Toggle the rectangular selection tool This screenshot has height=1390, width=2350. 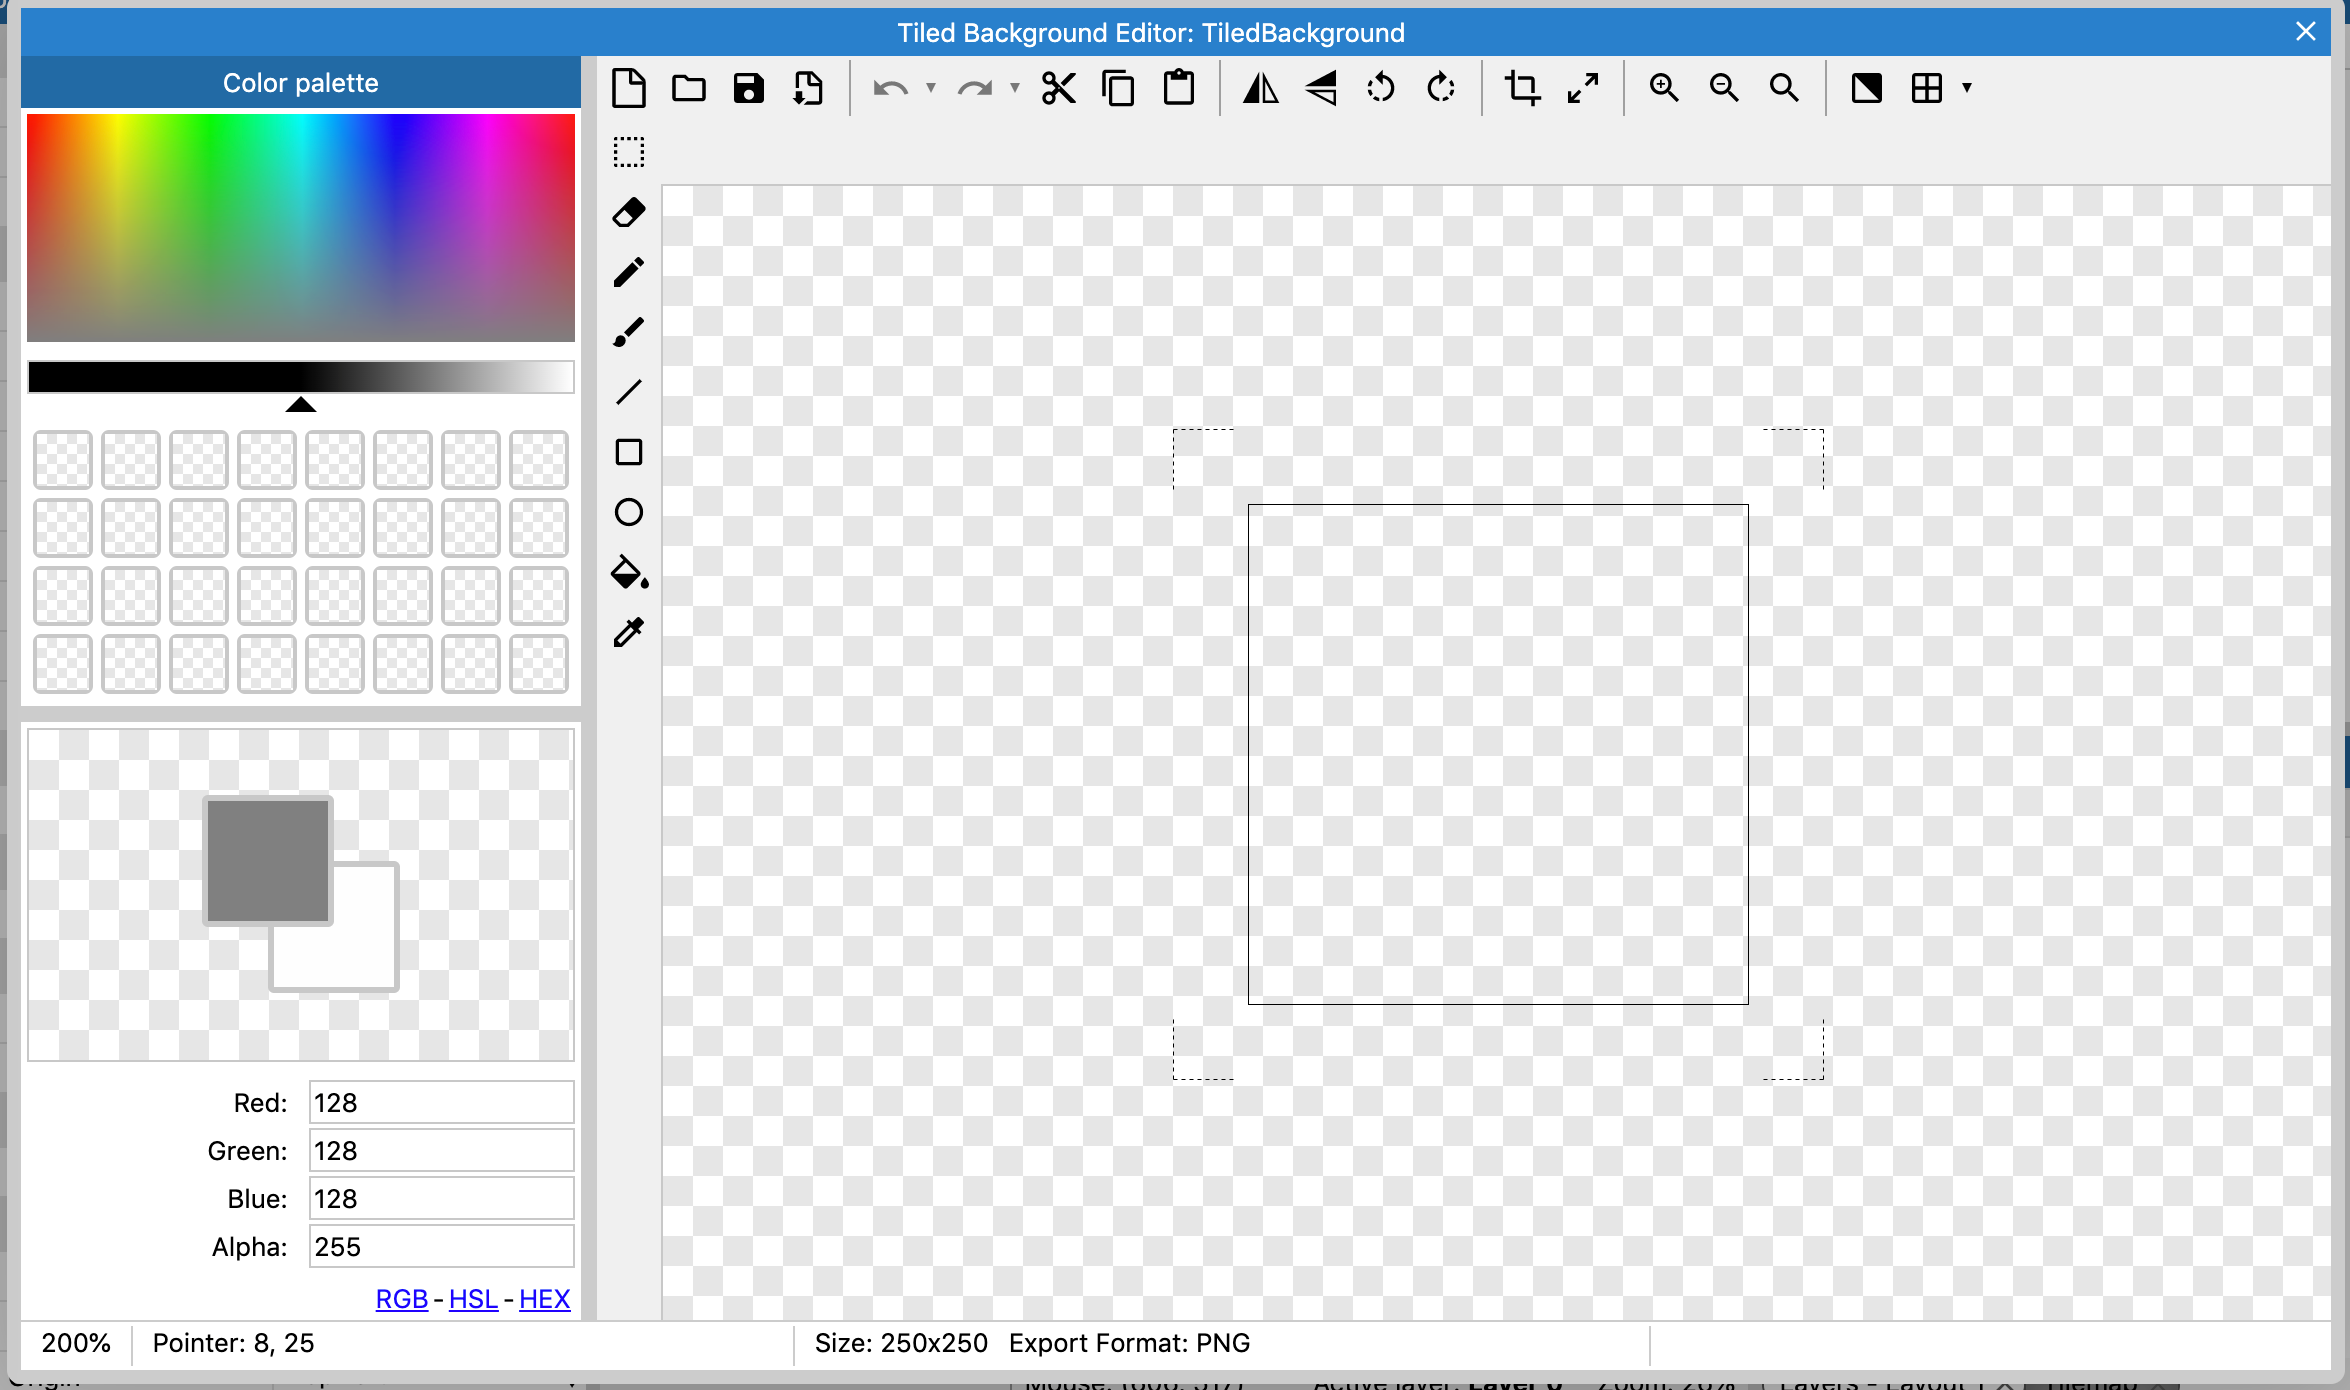pos(629,152)
